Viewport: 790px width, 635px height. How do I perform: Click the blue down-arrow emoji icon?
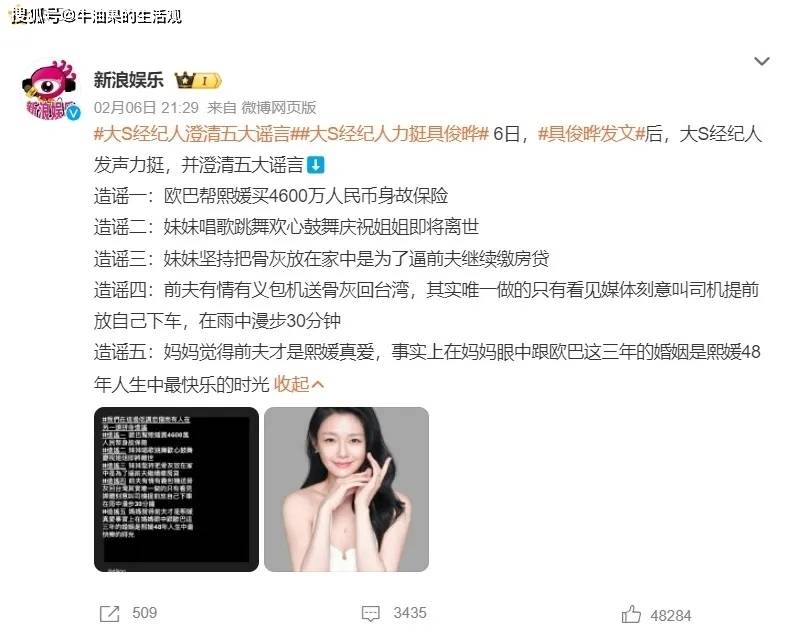(316, 165)
